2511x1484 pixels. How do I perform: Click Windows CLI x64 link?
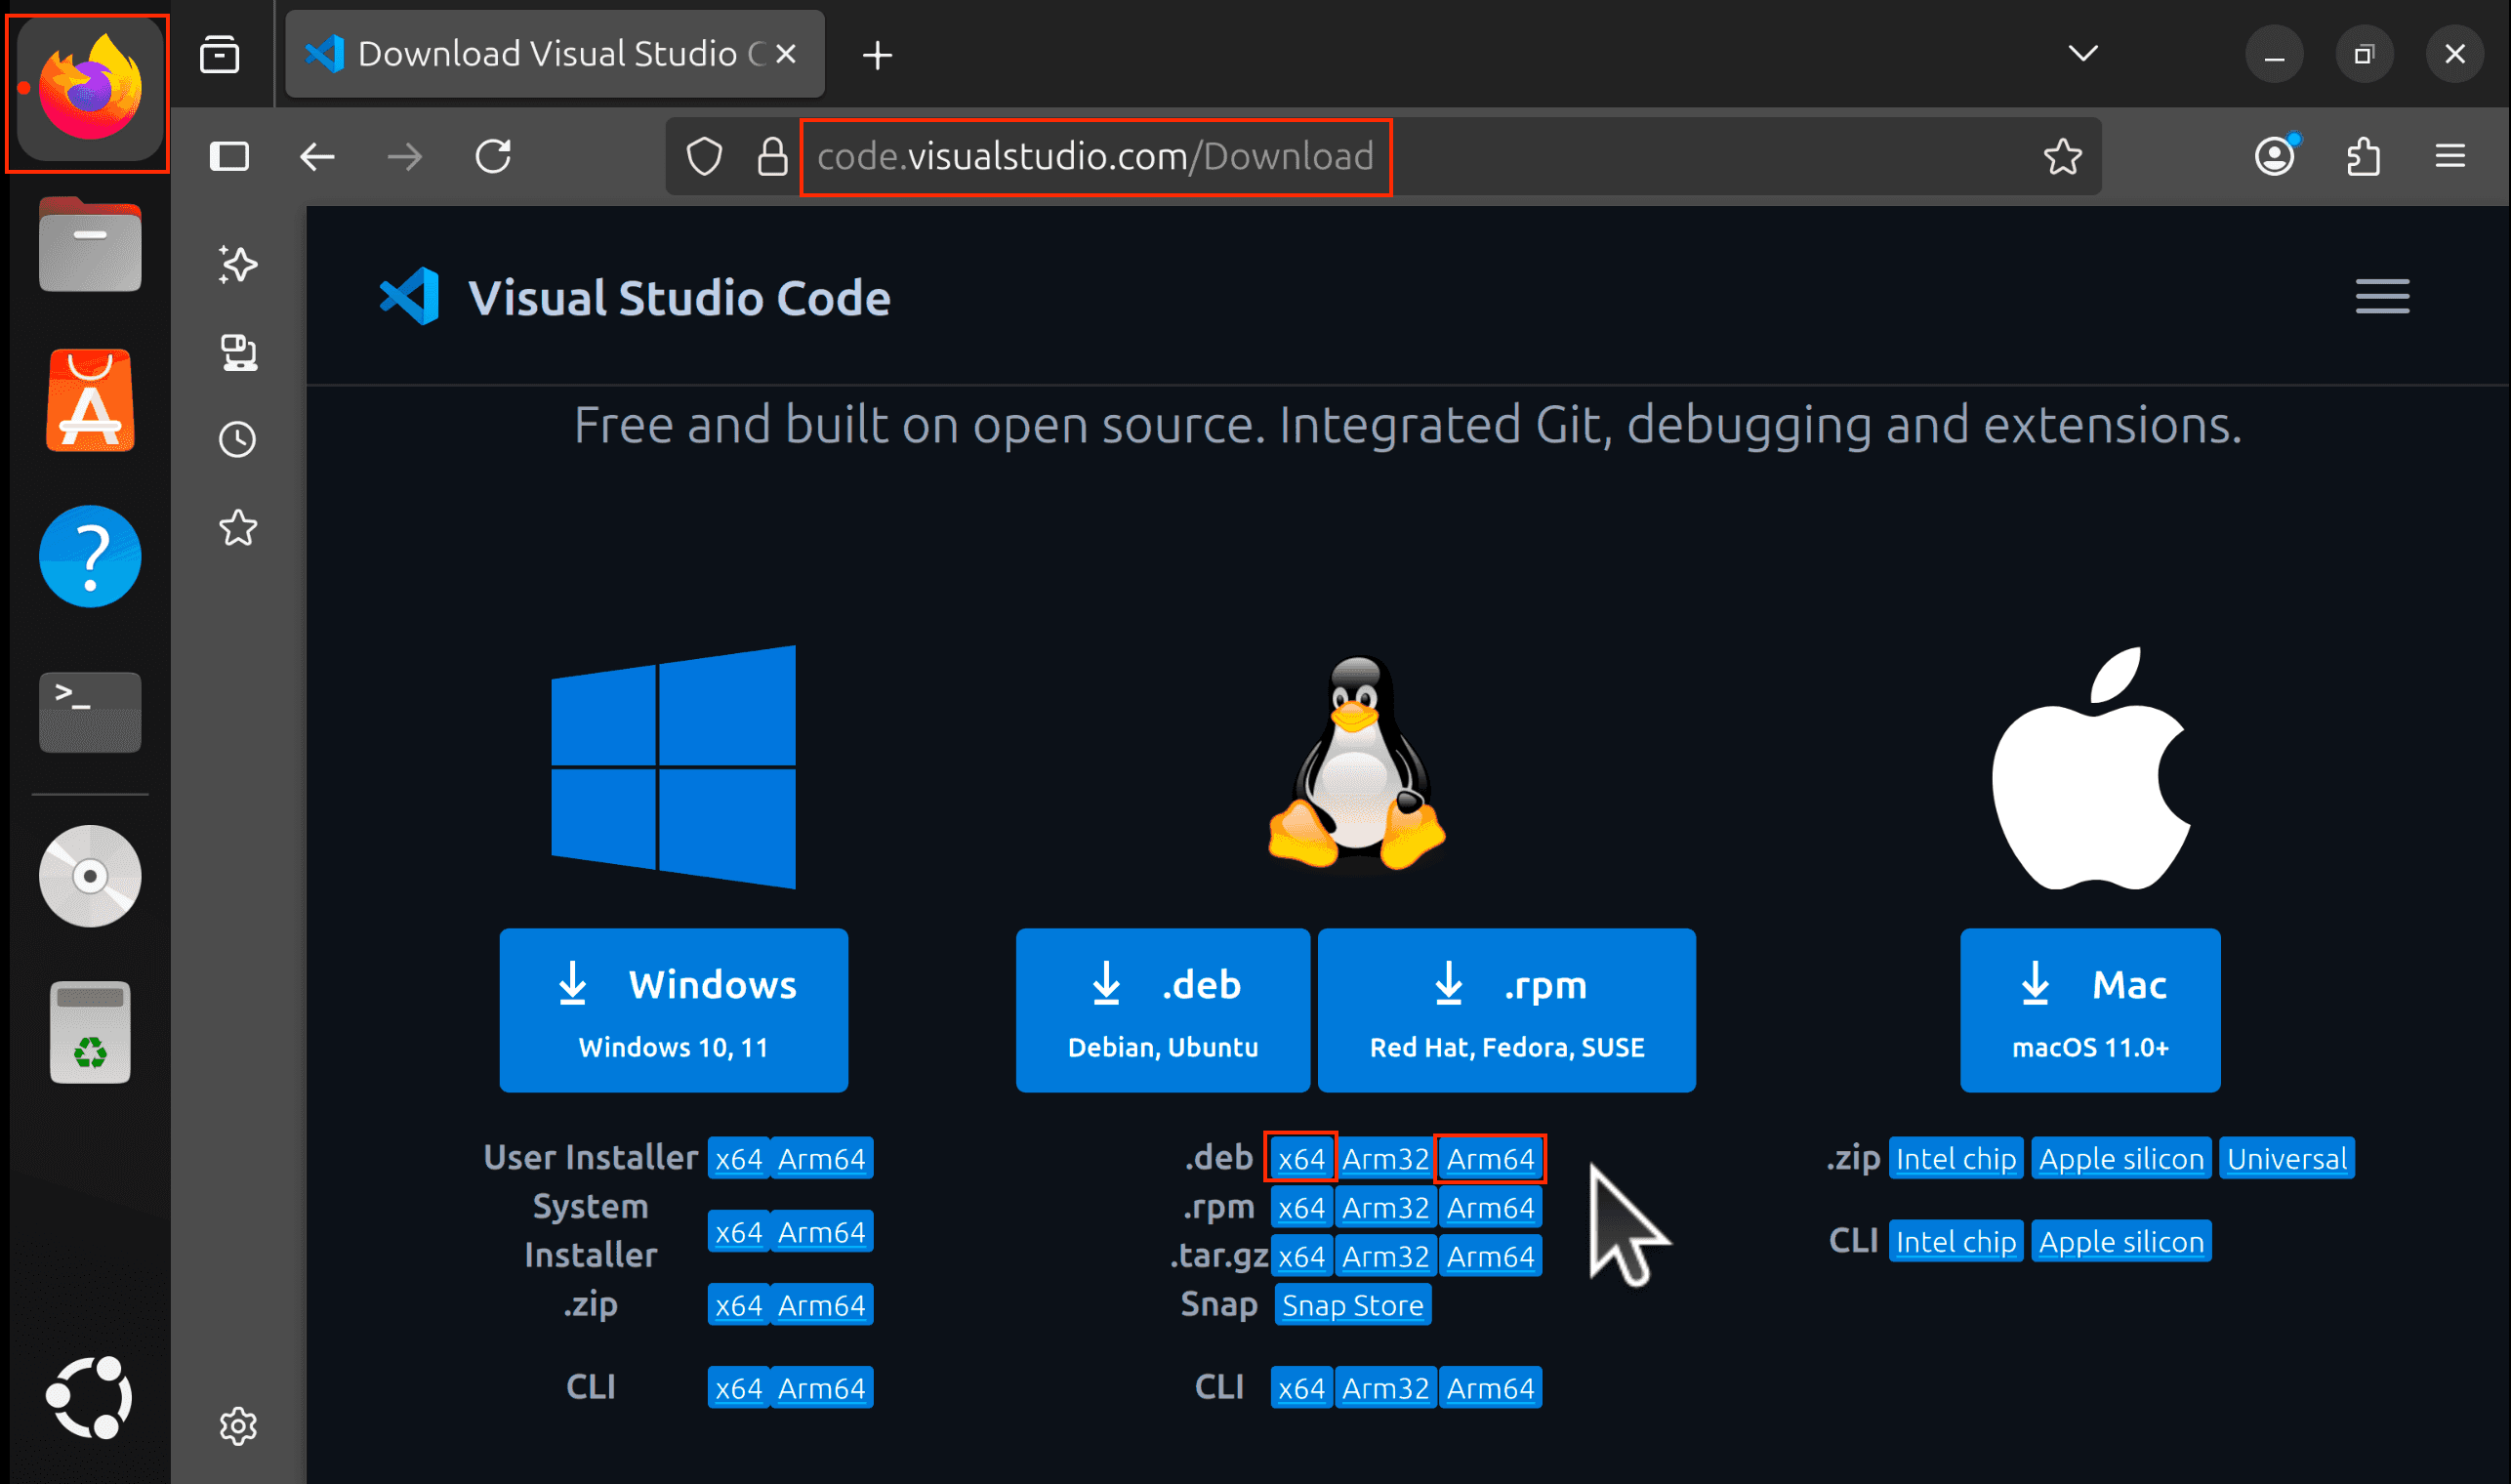click(x=739, y=1387)
